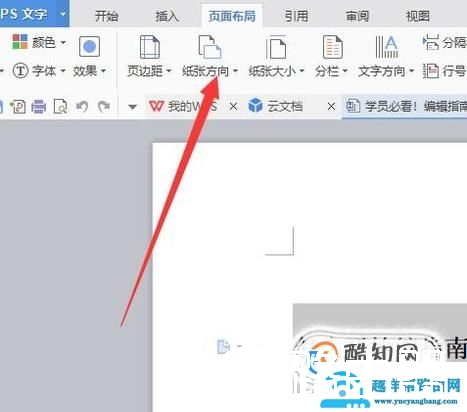The image size is (467, 412).
Task: Open the 页边距 dropdown
Action: (169, 71)
